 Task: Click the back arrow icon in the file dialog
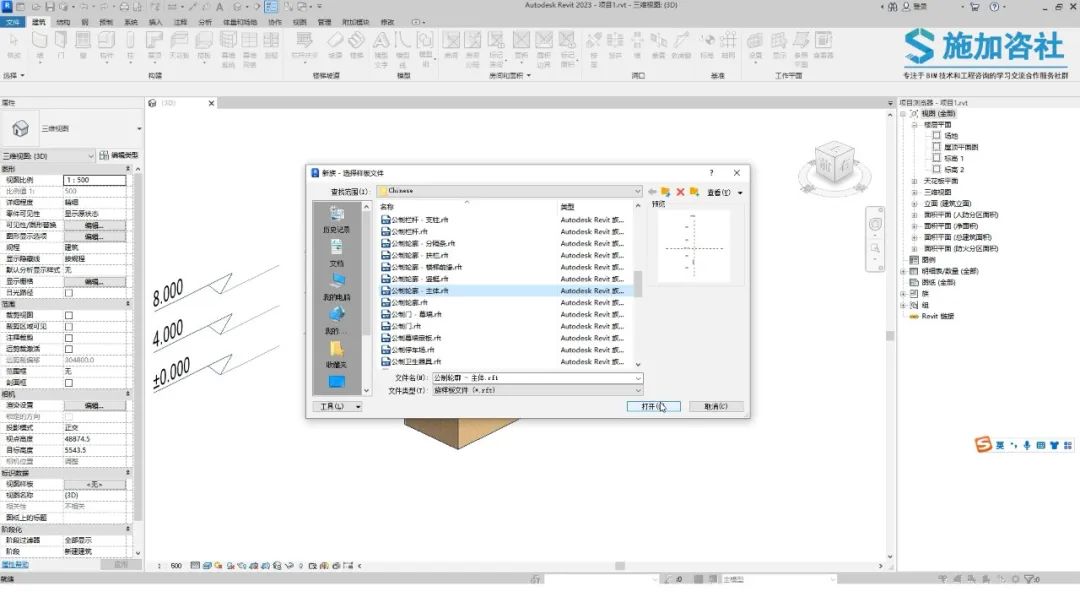pyautogui.click(x=652, y=192)
